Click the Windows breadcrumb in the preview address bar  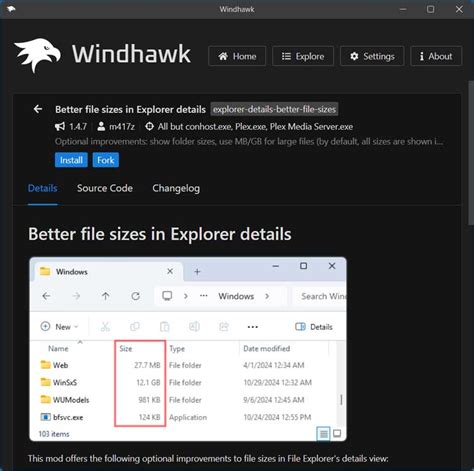pyautogui.click(x=236, y=296)
